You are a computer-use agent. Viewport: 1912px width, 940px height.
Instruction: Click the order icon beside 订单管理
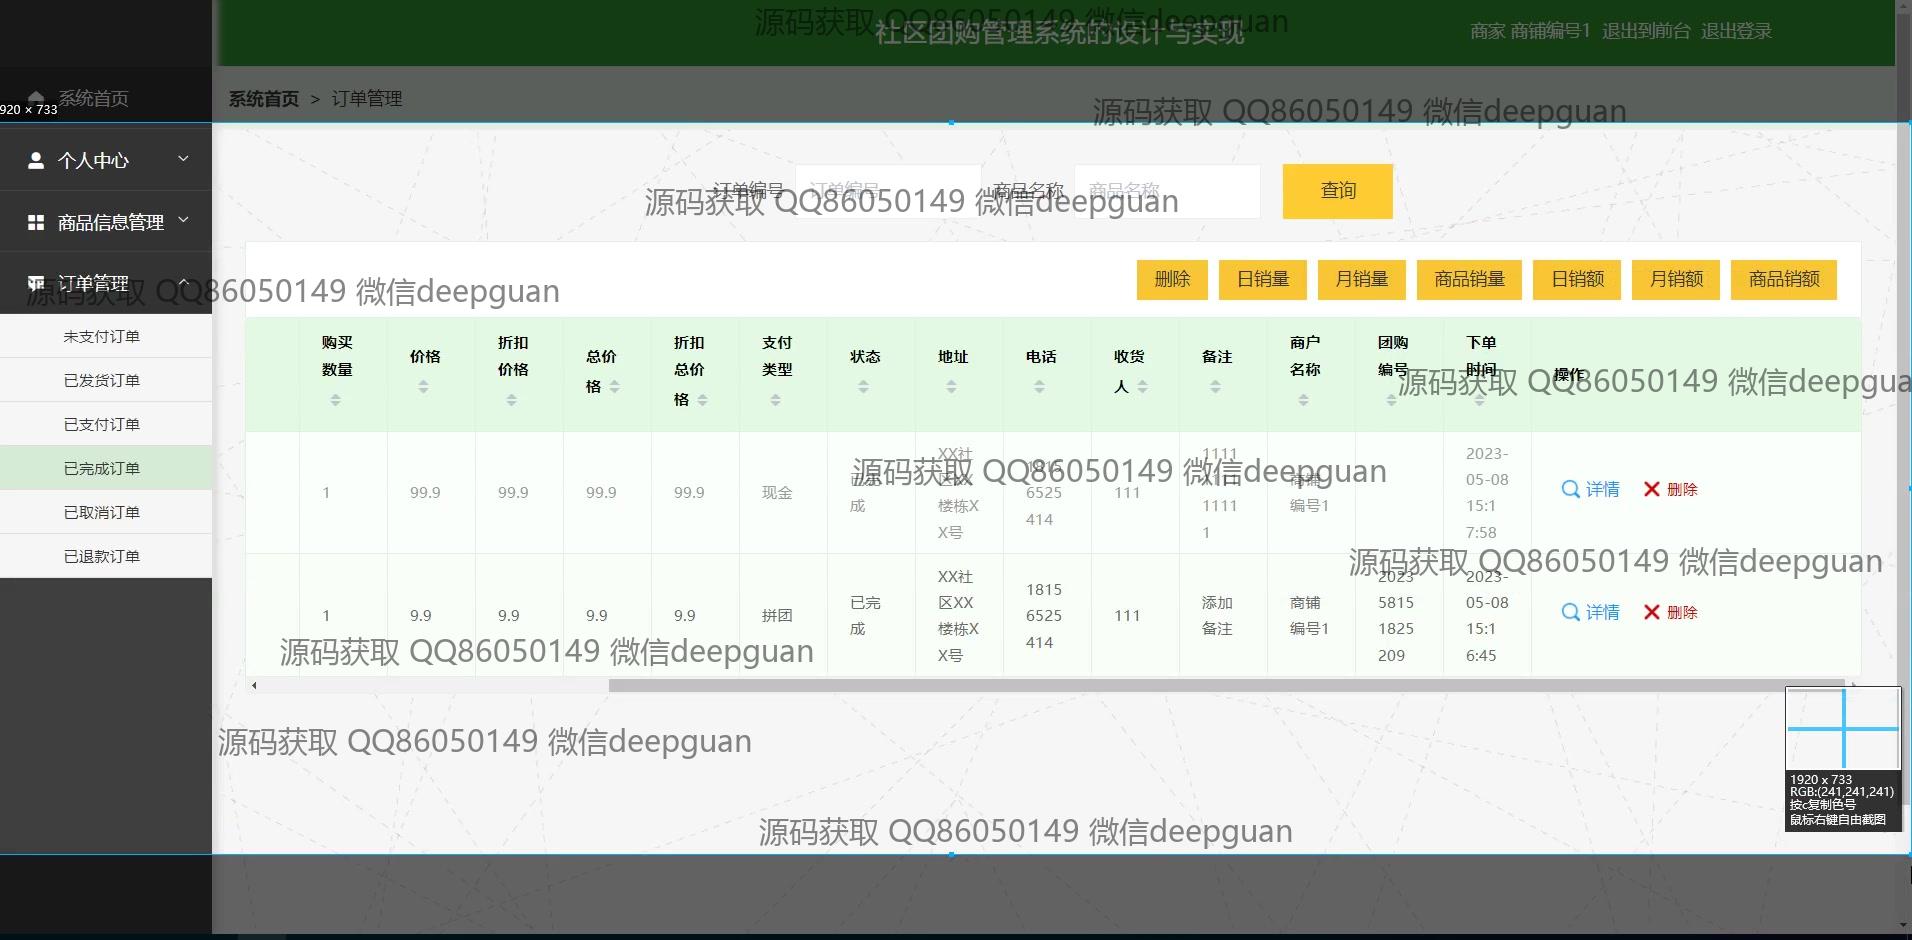[x=36, y=283]
